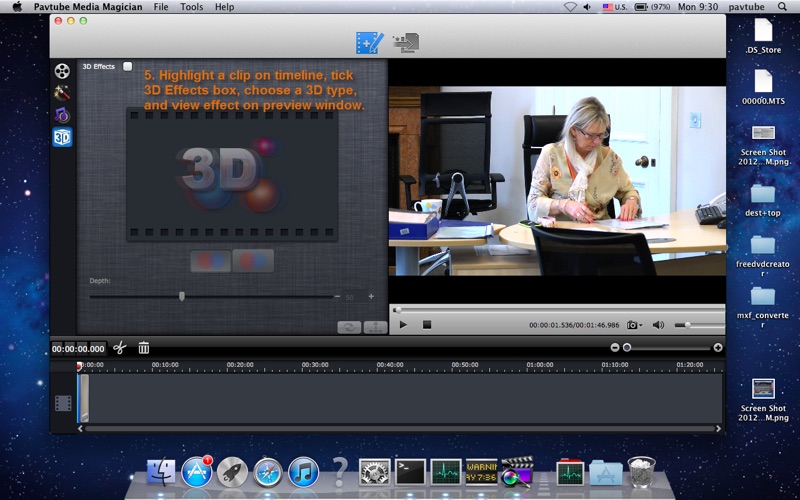Screen dimensions: 800x500
Task: Open the Apple menu
Action: point(17,7)
